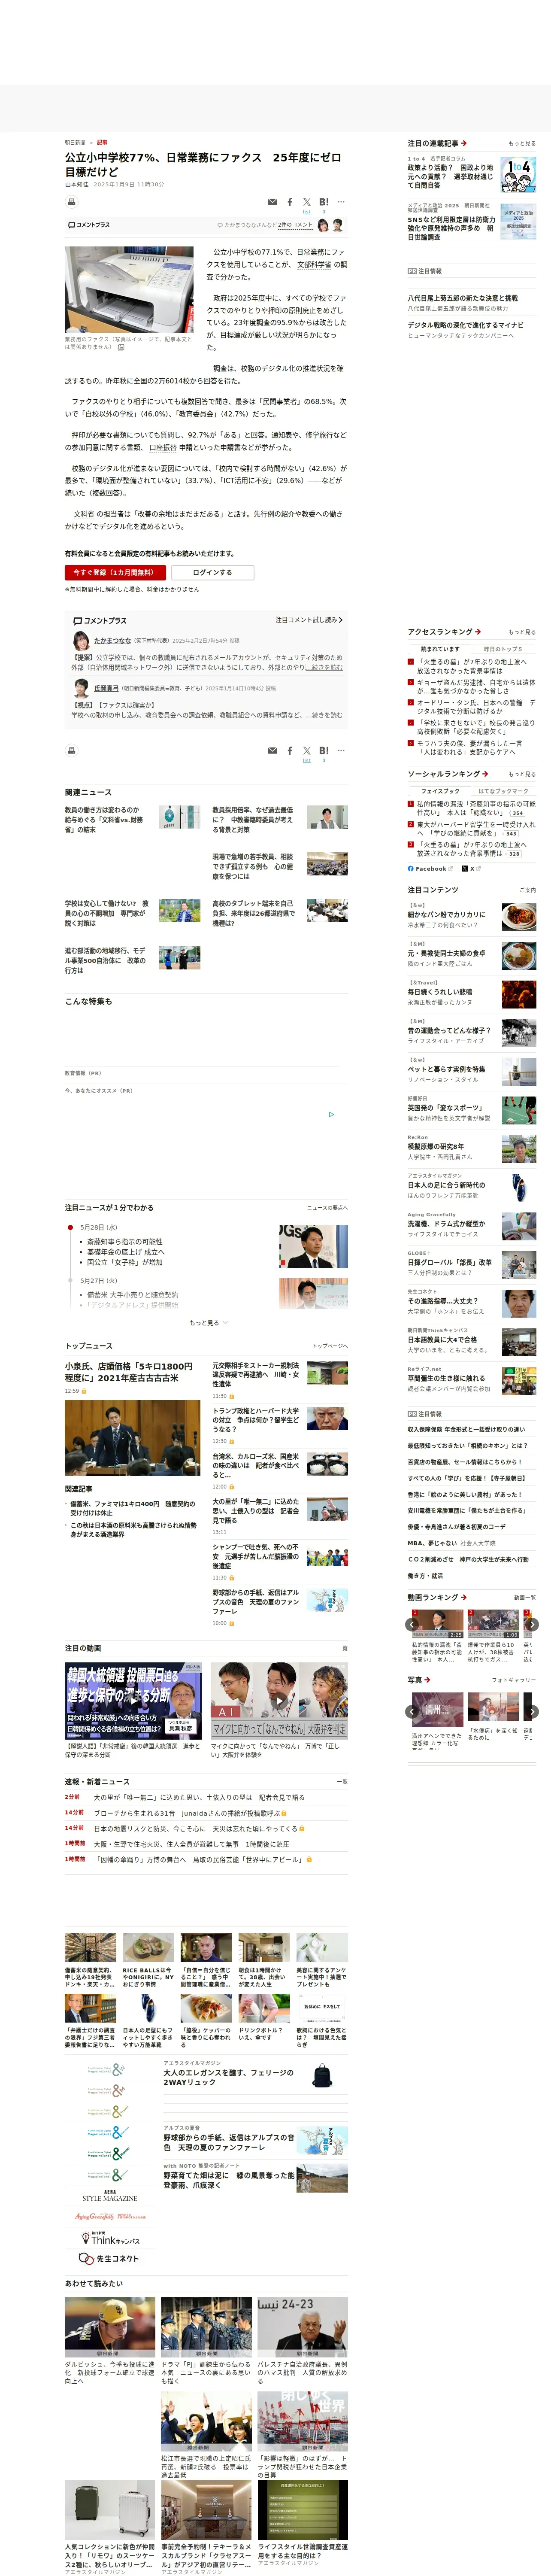Open the three-dot more options icon at top
The height and width of the screenshot is (2576, 551).
coord(341,202)
